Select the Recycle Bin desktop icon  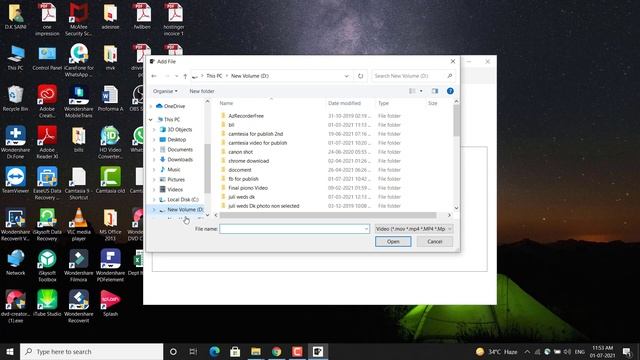click(x=16, y=98)
